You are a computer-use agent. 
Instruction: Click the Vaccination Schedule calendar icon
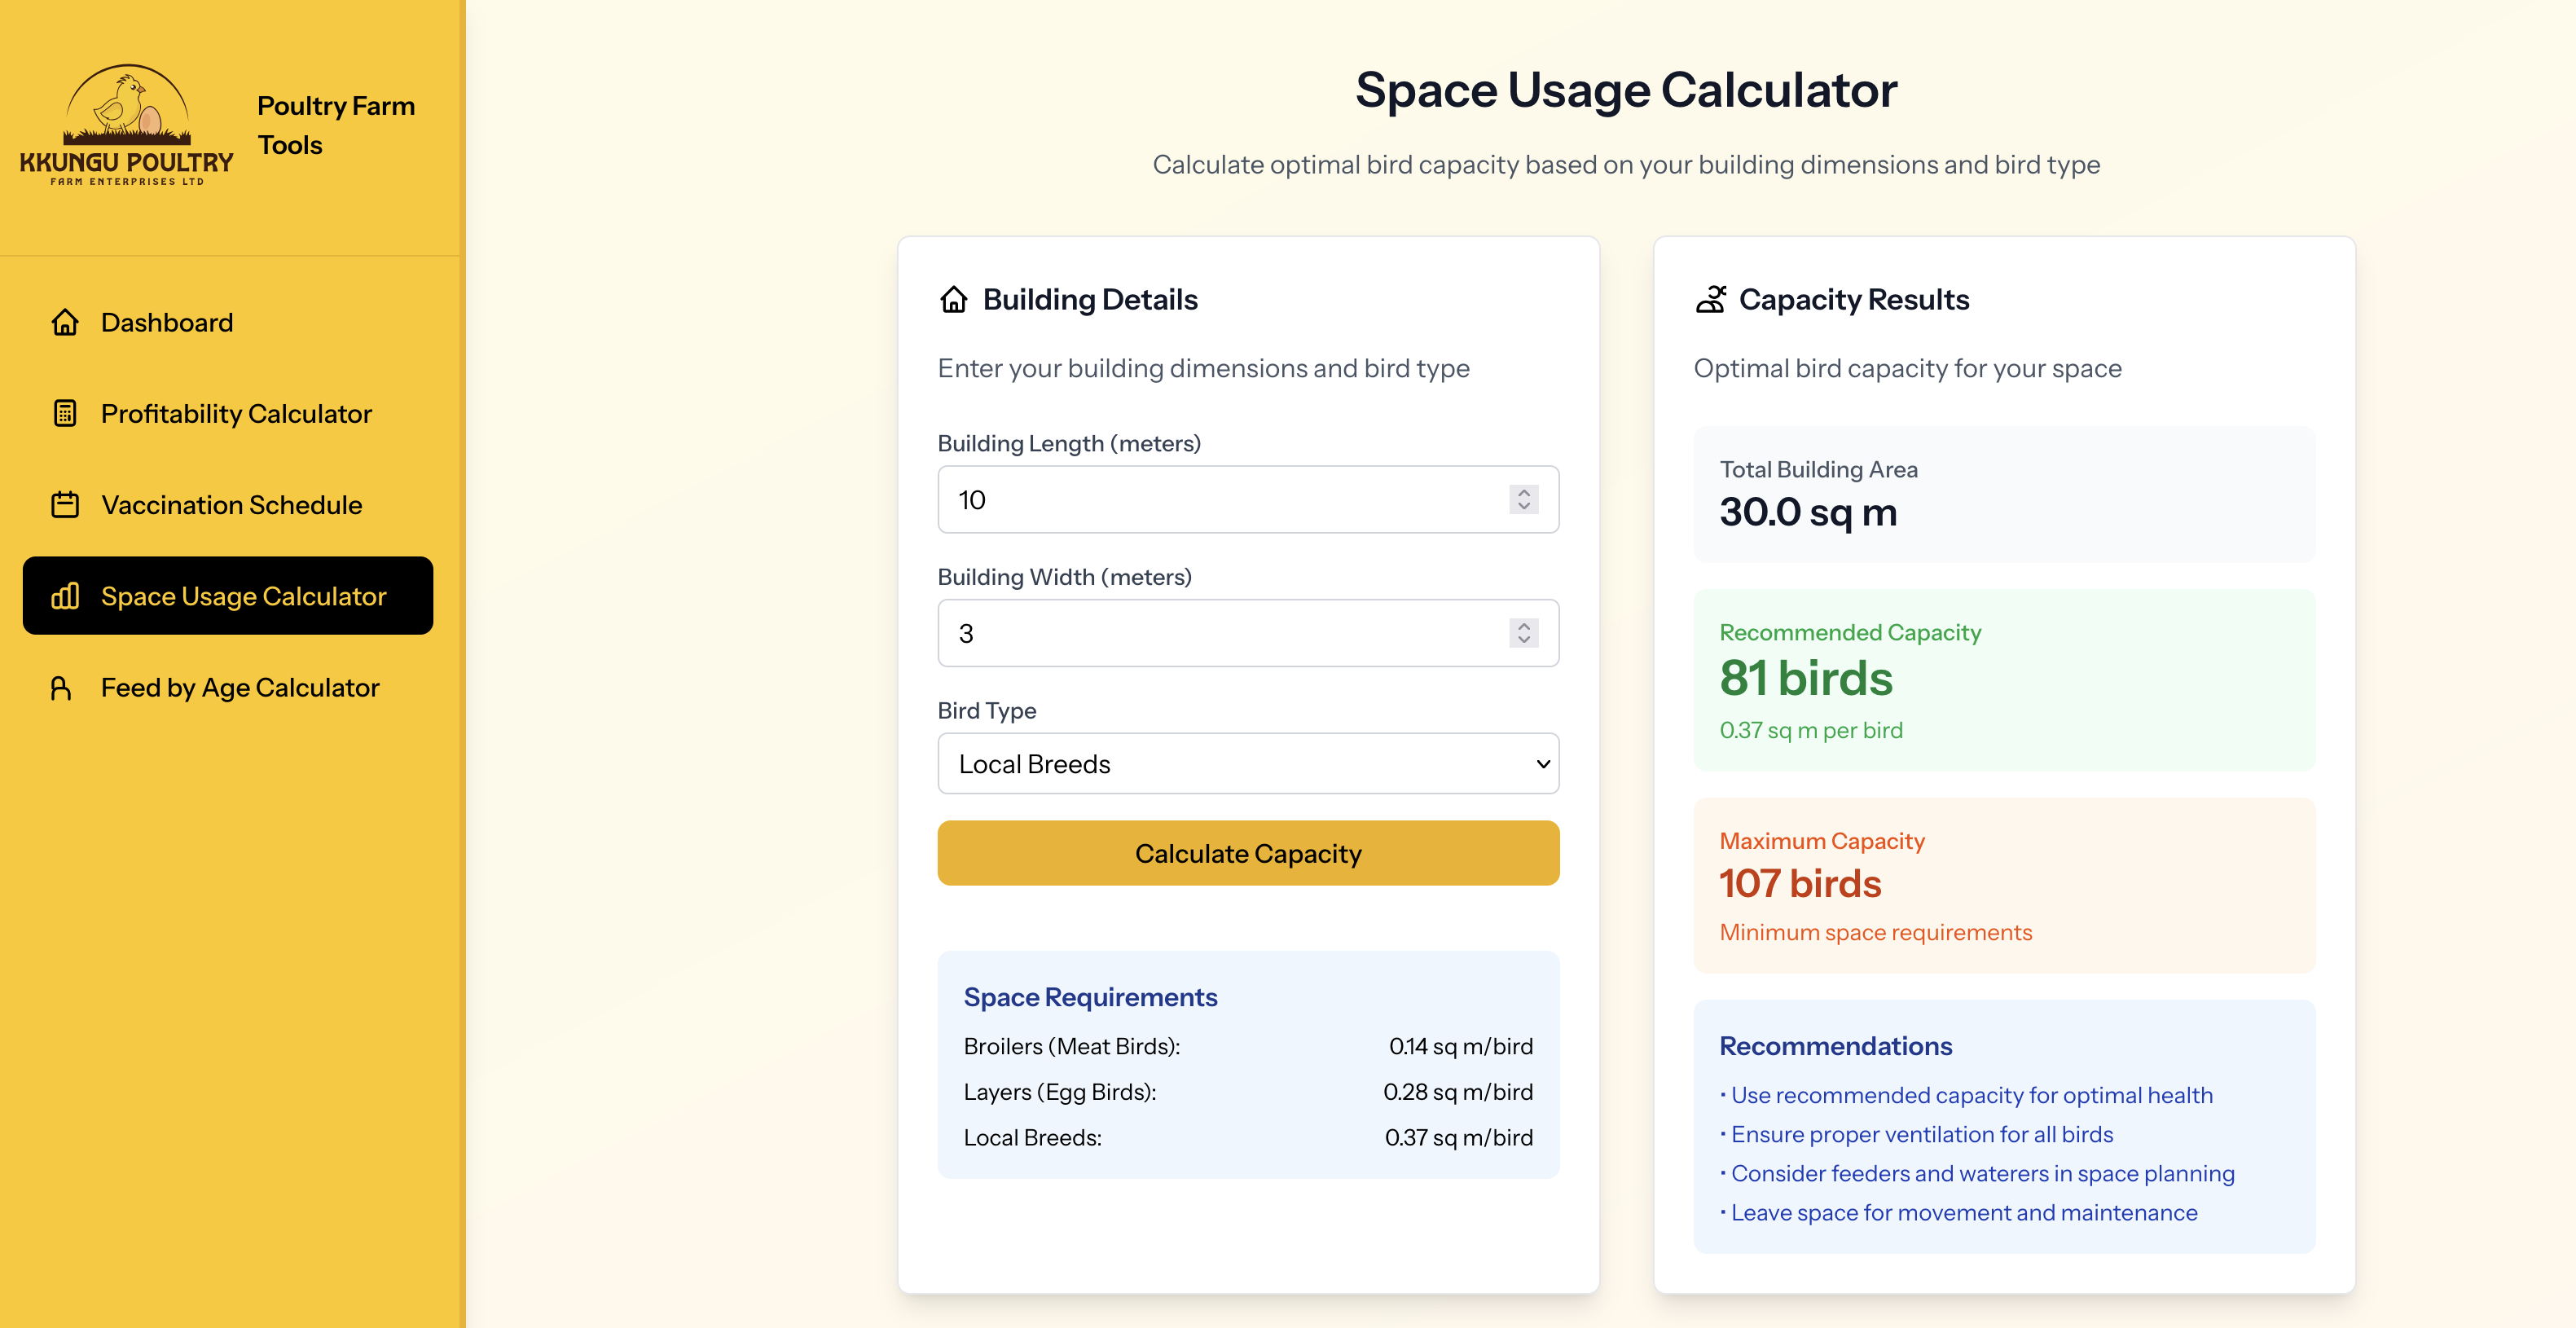pos(65,504)
